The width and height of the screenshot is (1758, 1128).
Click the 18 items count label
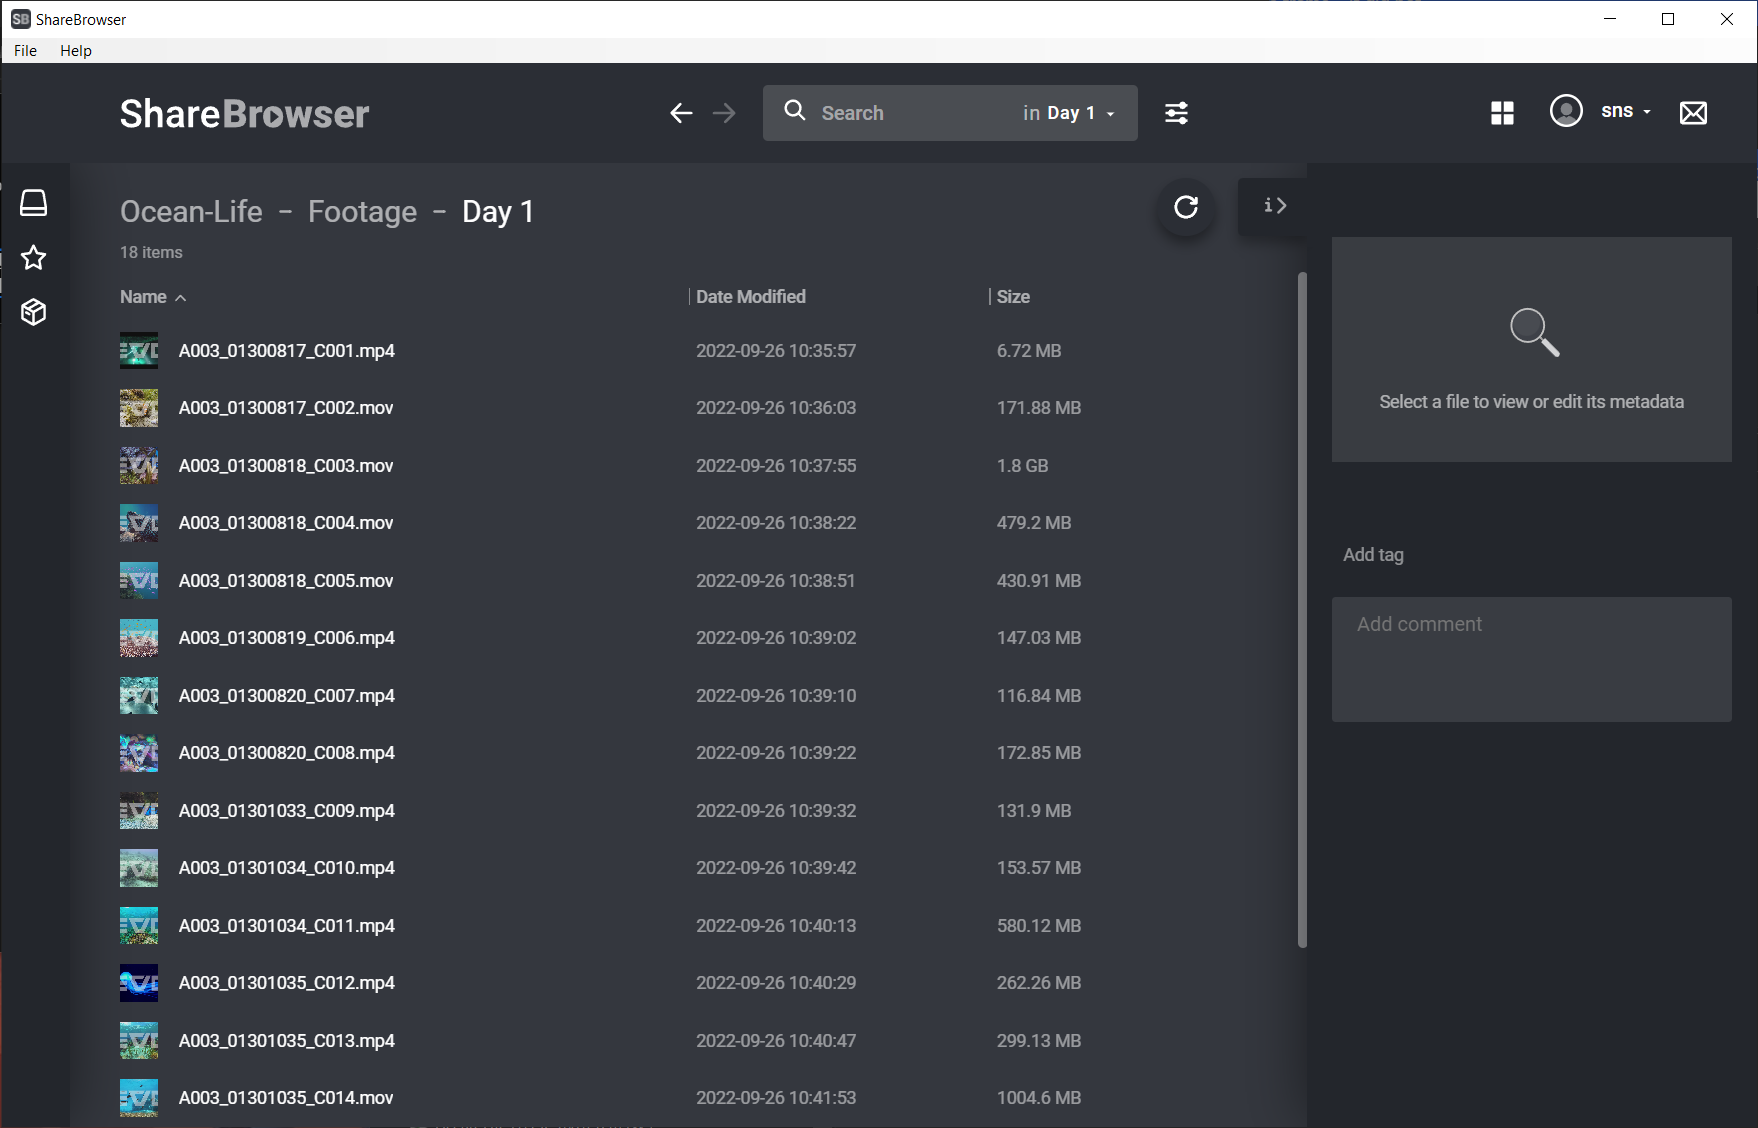tap(151, 253)
